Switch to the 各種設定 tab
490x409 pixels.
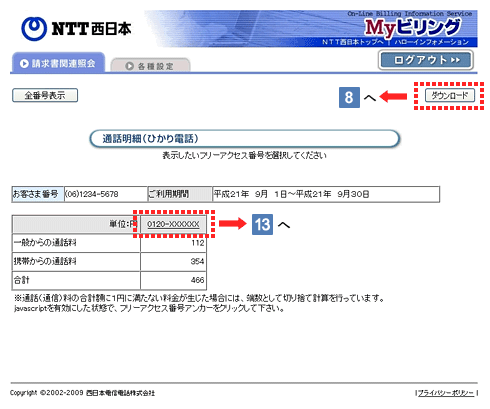150,65
